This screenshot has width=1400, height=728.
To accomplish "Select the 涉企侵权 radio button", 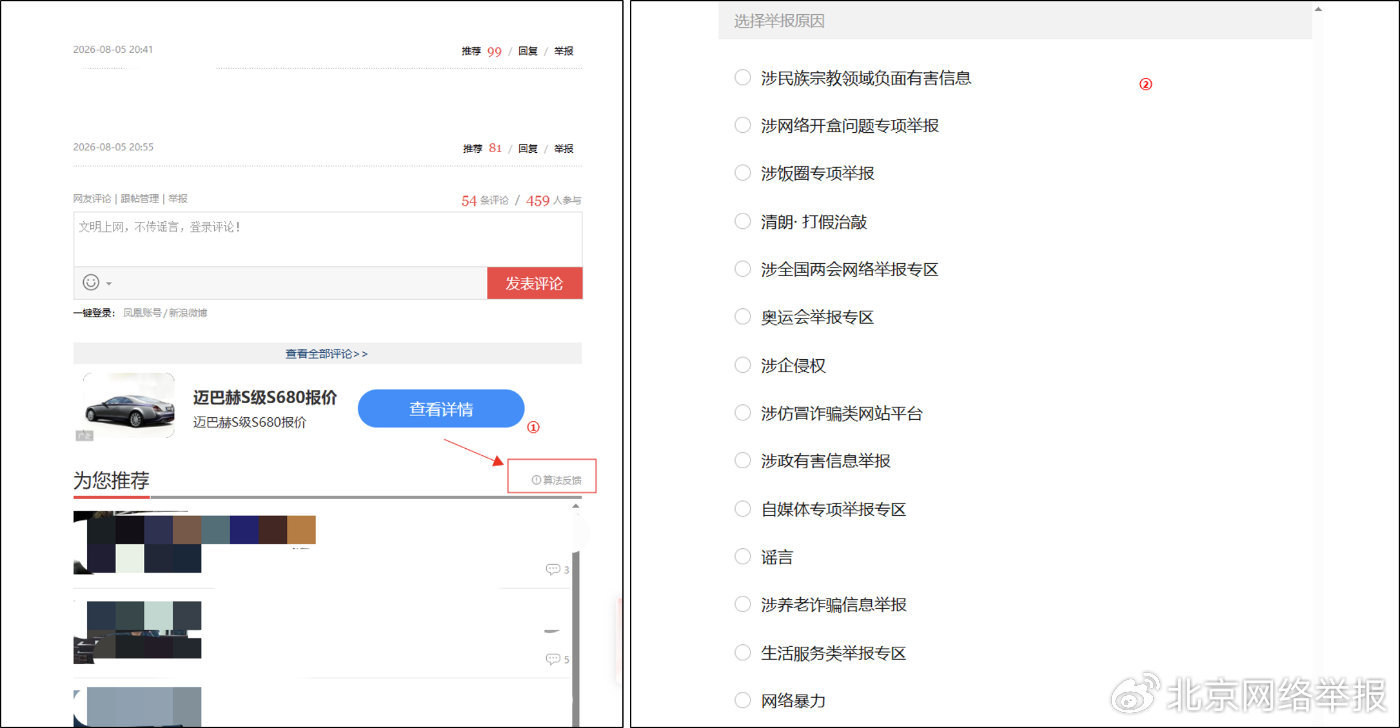I will pos(742,365).
